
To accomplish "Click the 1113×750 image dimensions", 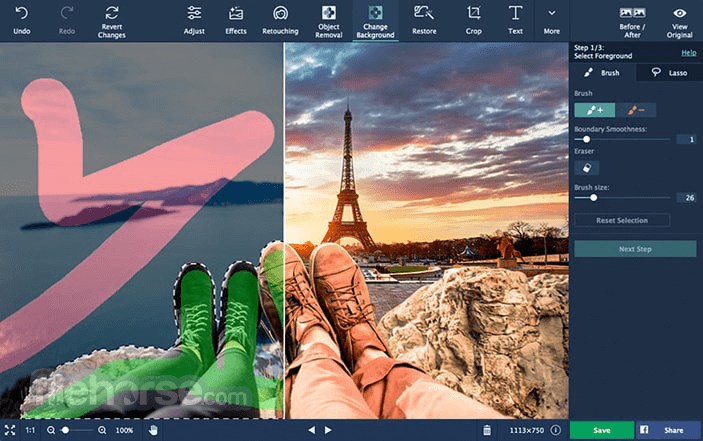I will pos(526,430).
